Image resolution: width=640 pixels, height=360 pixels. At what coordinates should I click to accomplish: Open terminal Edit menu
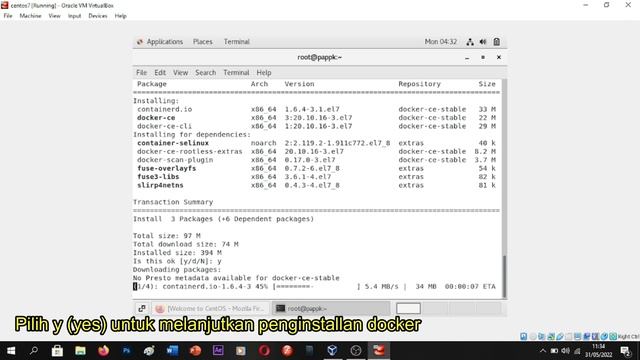(160, 73)
